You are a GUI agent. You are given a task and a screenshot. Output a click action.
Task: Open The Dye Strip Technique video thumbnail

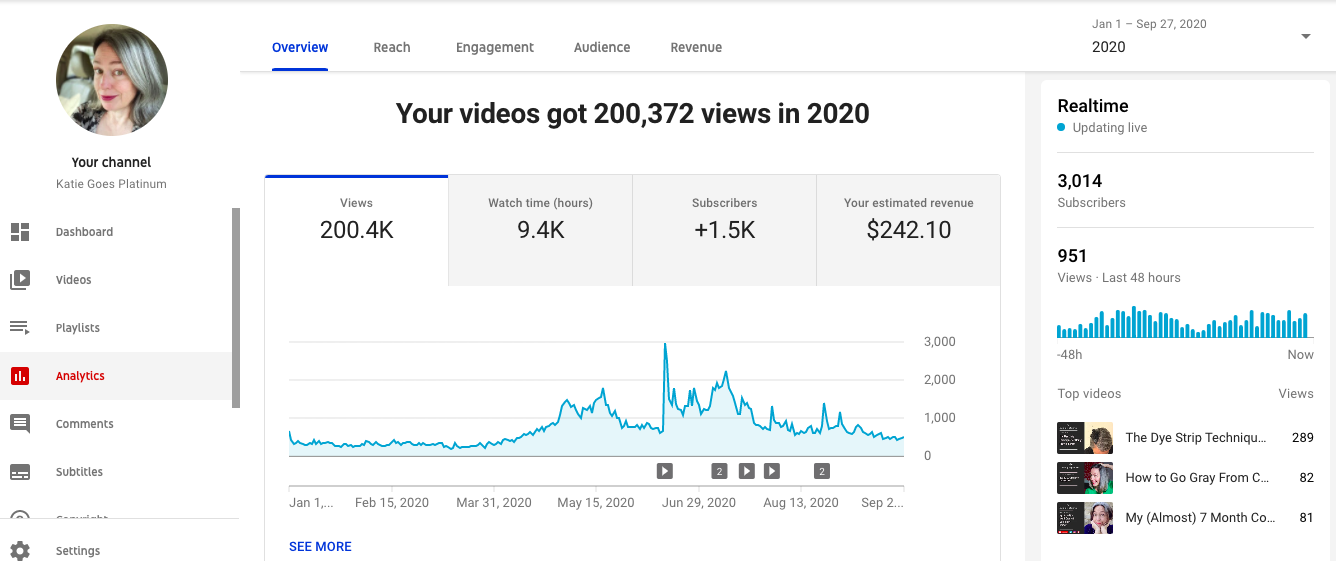coord(1085,438)
